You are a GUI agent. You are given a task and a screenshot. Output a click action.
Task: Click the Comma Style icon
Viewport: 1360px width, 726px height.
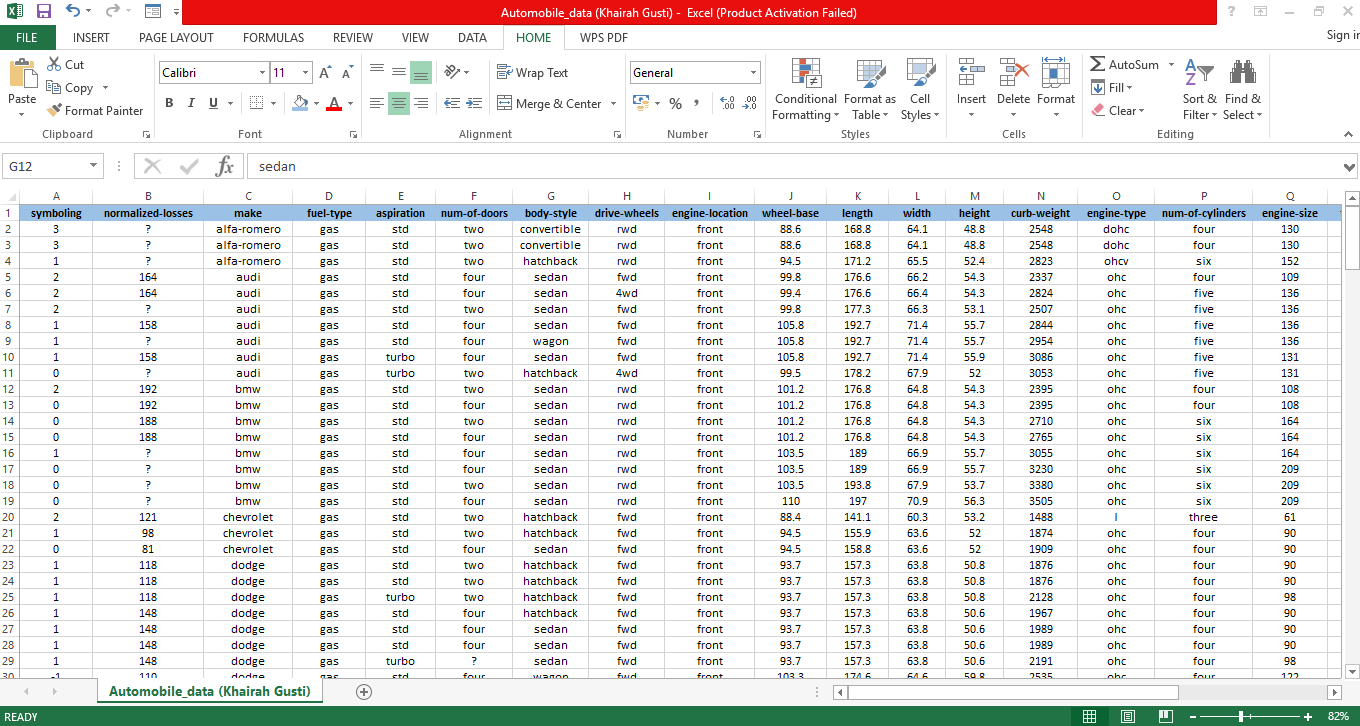[697, 103]
